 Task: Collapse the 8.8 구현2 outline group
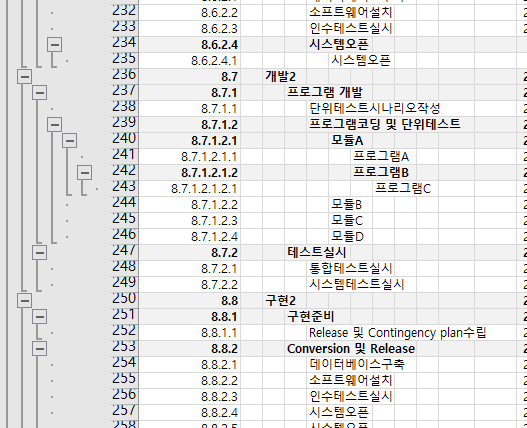click(25, 301)
